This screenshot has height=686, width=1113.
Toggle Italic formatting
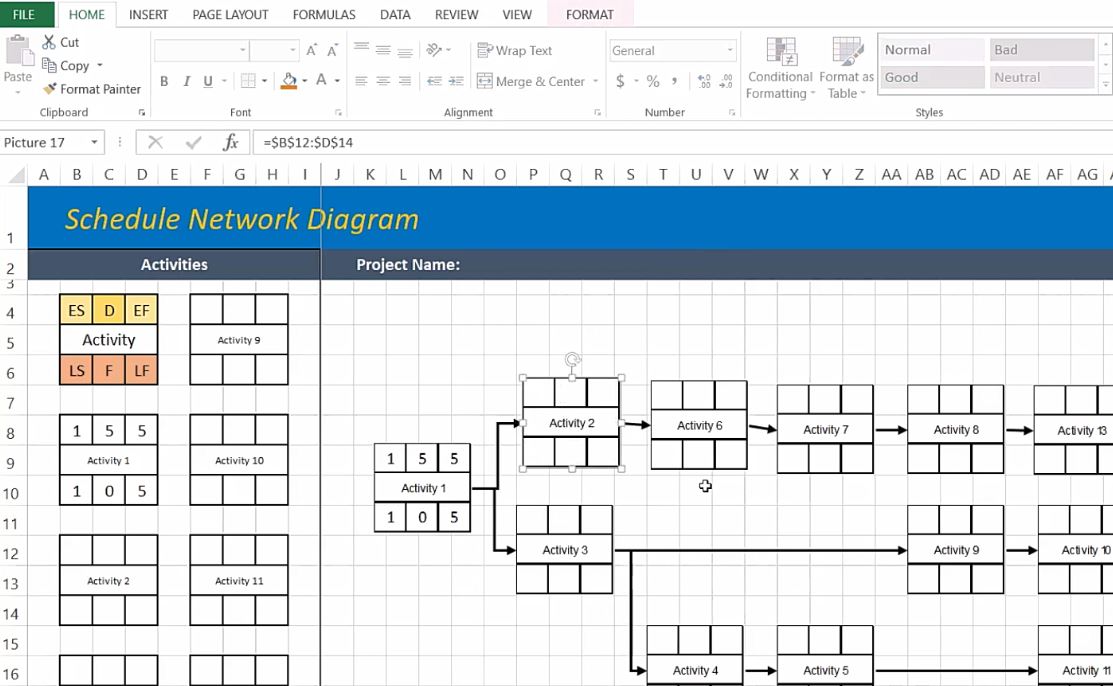pyautogui.click(x=186, y=81)
